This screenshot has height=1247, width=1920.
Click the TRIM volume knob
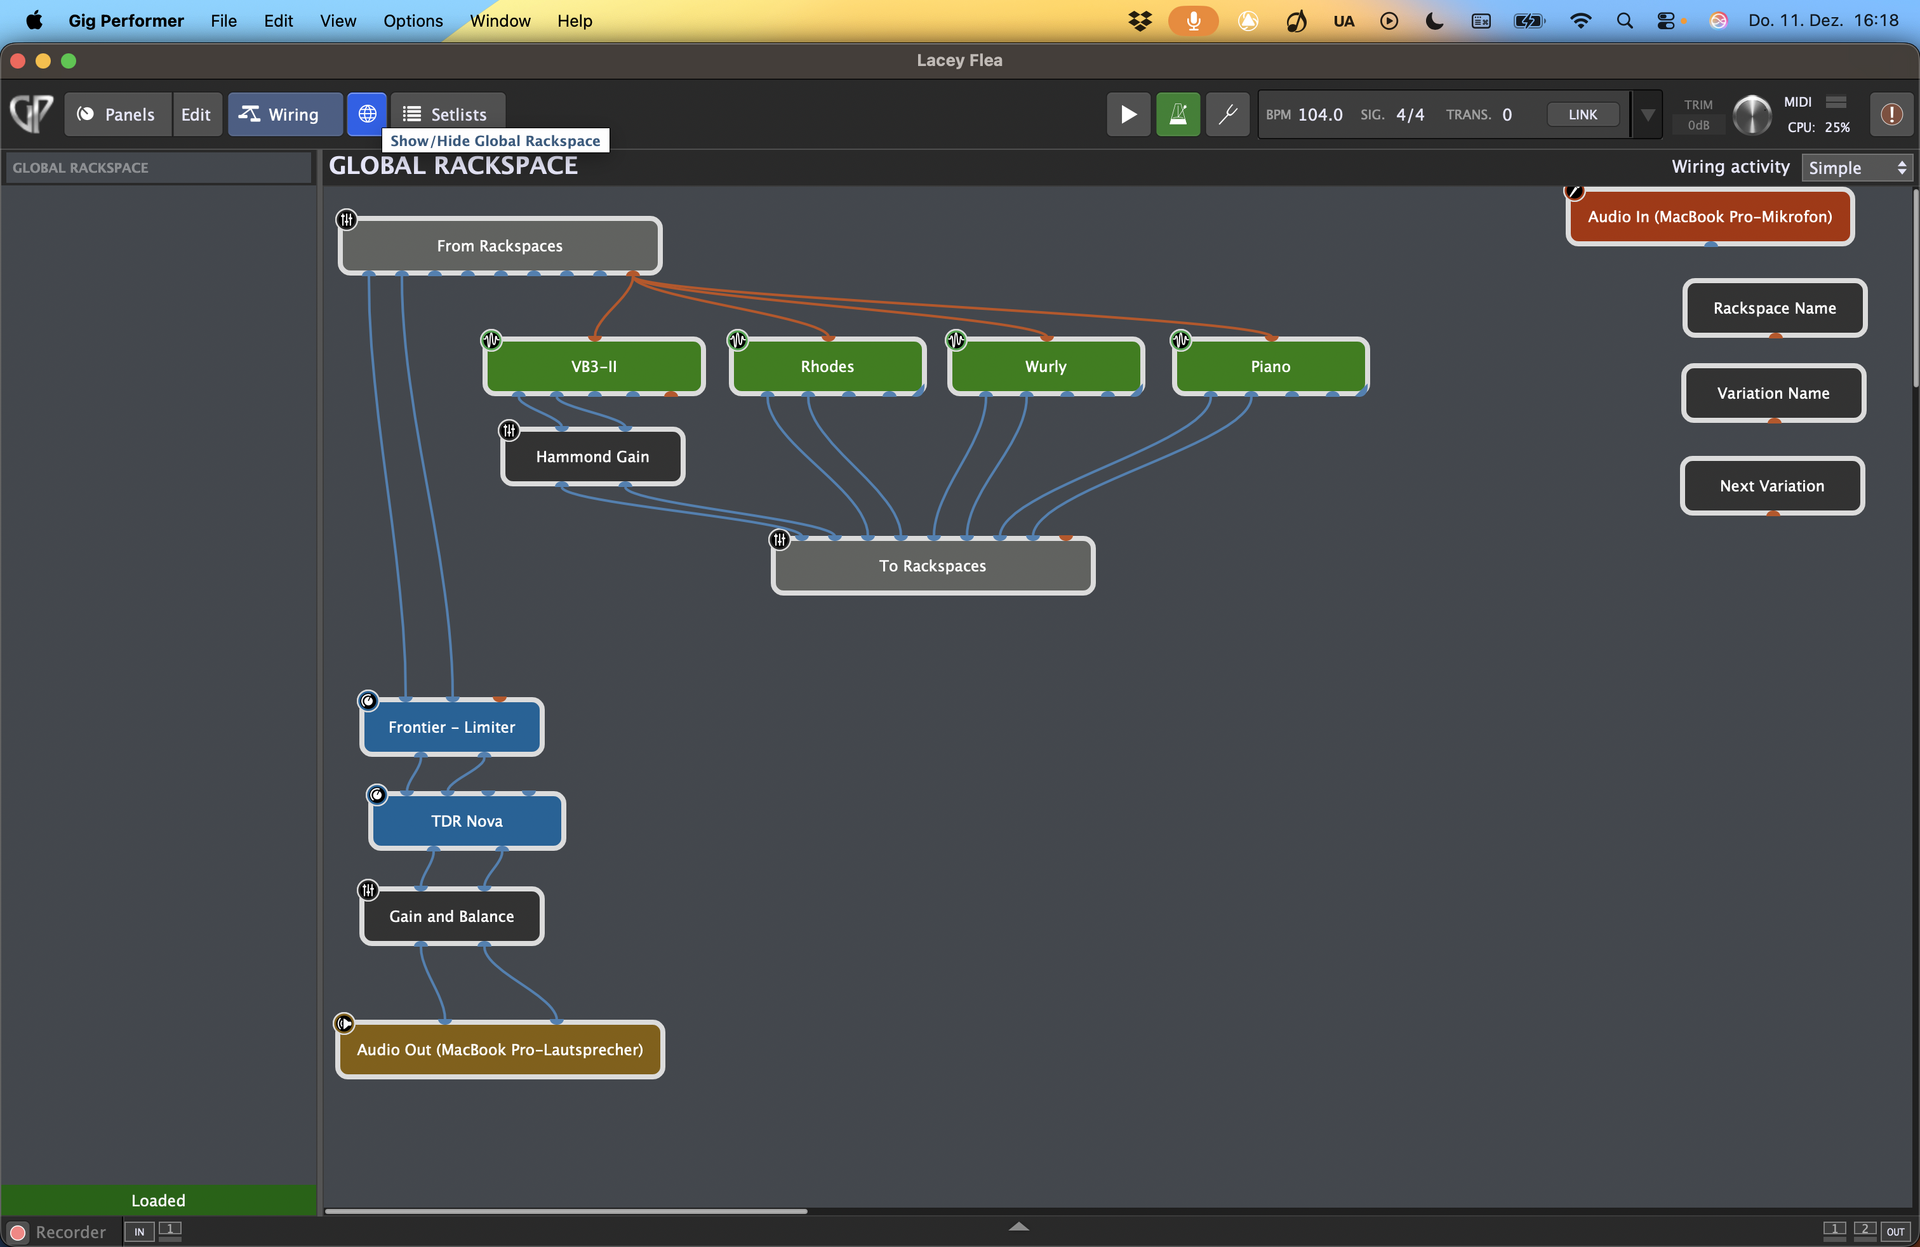pos(1751,114)
